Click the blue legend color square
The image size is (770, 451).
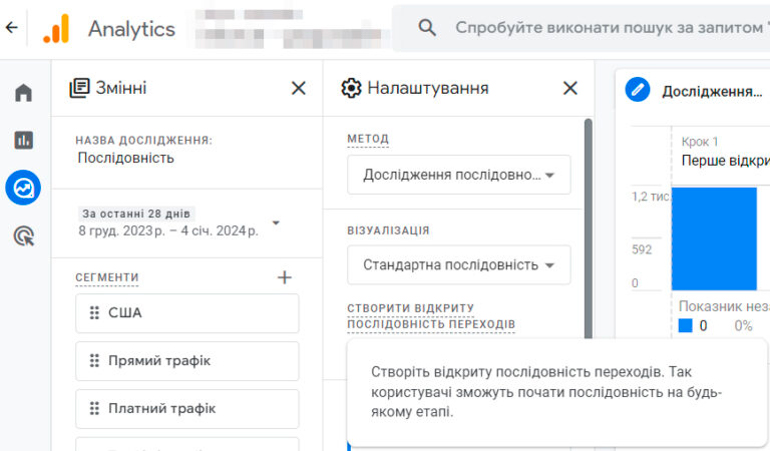[x=685, y=325]
